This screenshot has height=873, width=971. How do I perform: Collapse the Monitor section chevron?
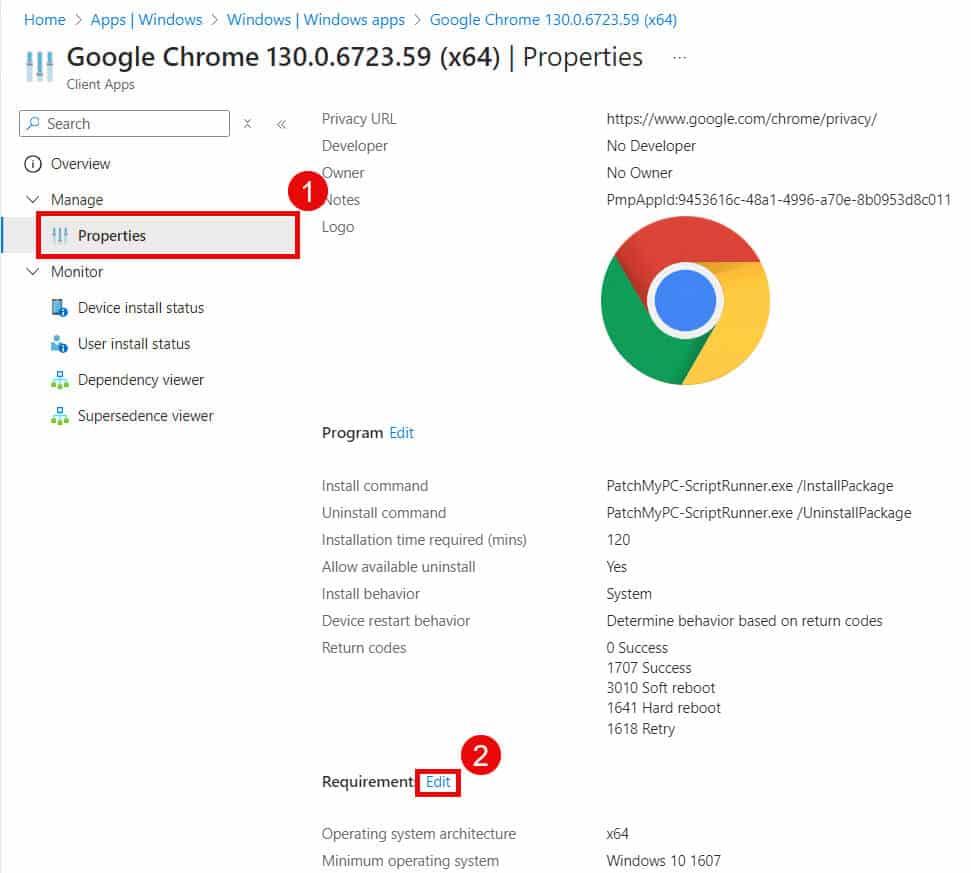pos(33,271)
